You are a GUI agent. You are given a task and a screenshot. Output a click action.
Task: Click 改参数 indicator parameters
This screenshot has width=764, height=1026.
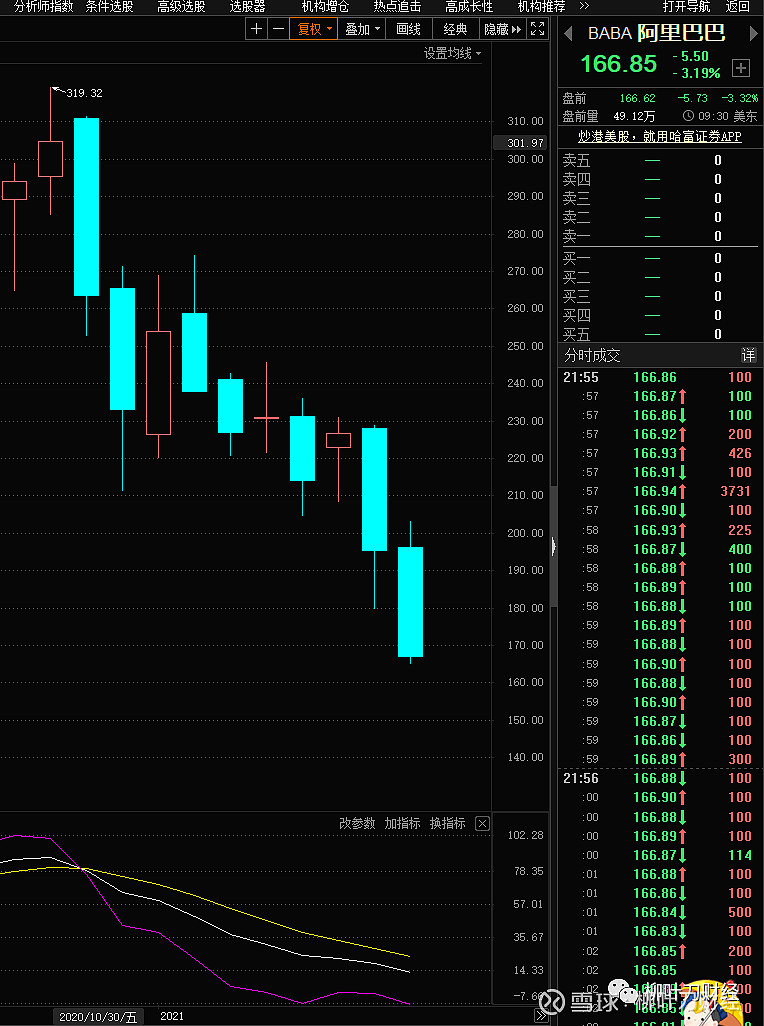[x=357, y=823]
